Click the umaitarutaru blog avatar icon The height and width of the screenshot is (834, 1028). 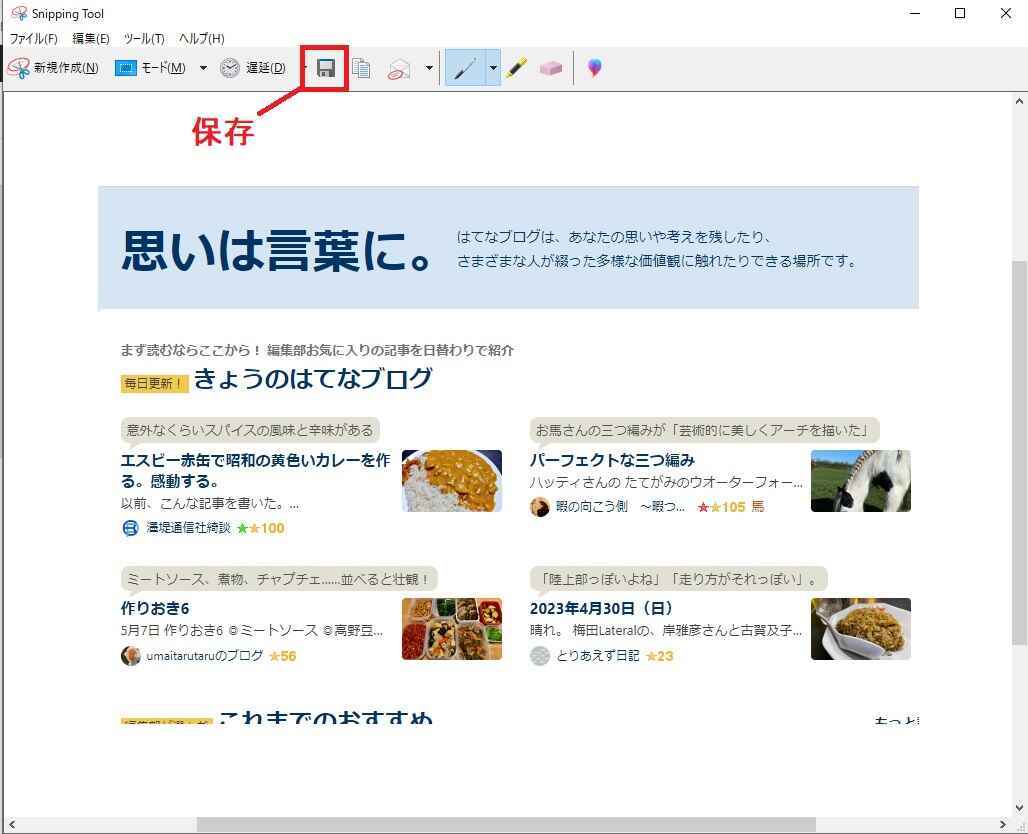(x=130, y=656)
